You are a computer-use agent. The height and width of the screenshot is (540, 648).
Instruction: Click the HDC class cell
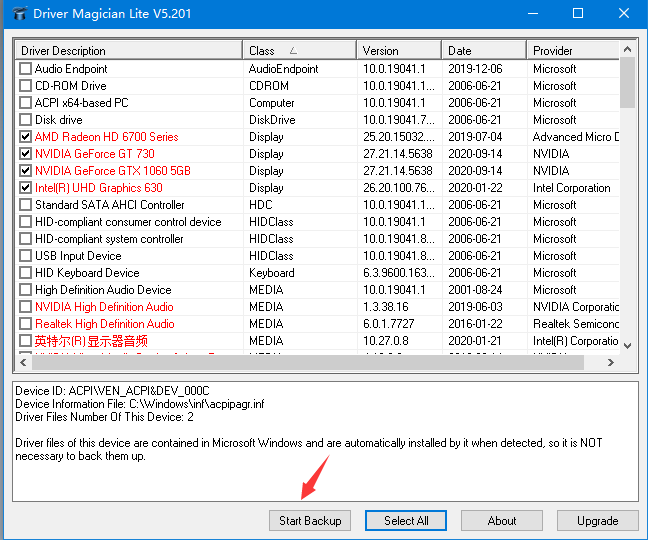pos(260,205)
